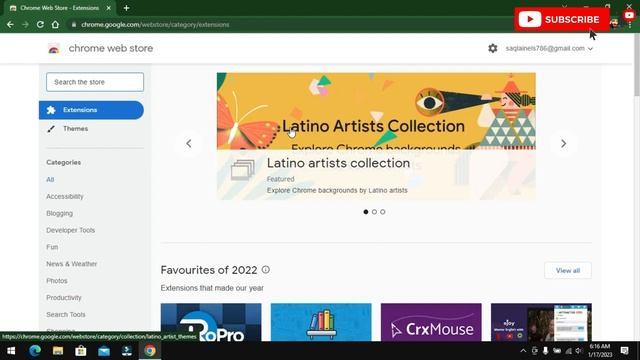Click the browser back arrow
The image size is (640, 360).
[x=10, y=24]
